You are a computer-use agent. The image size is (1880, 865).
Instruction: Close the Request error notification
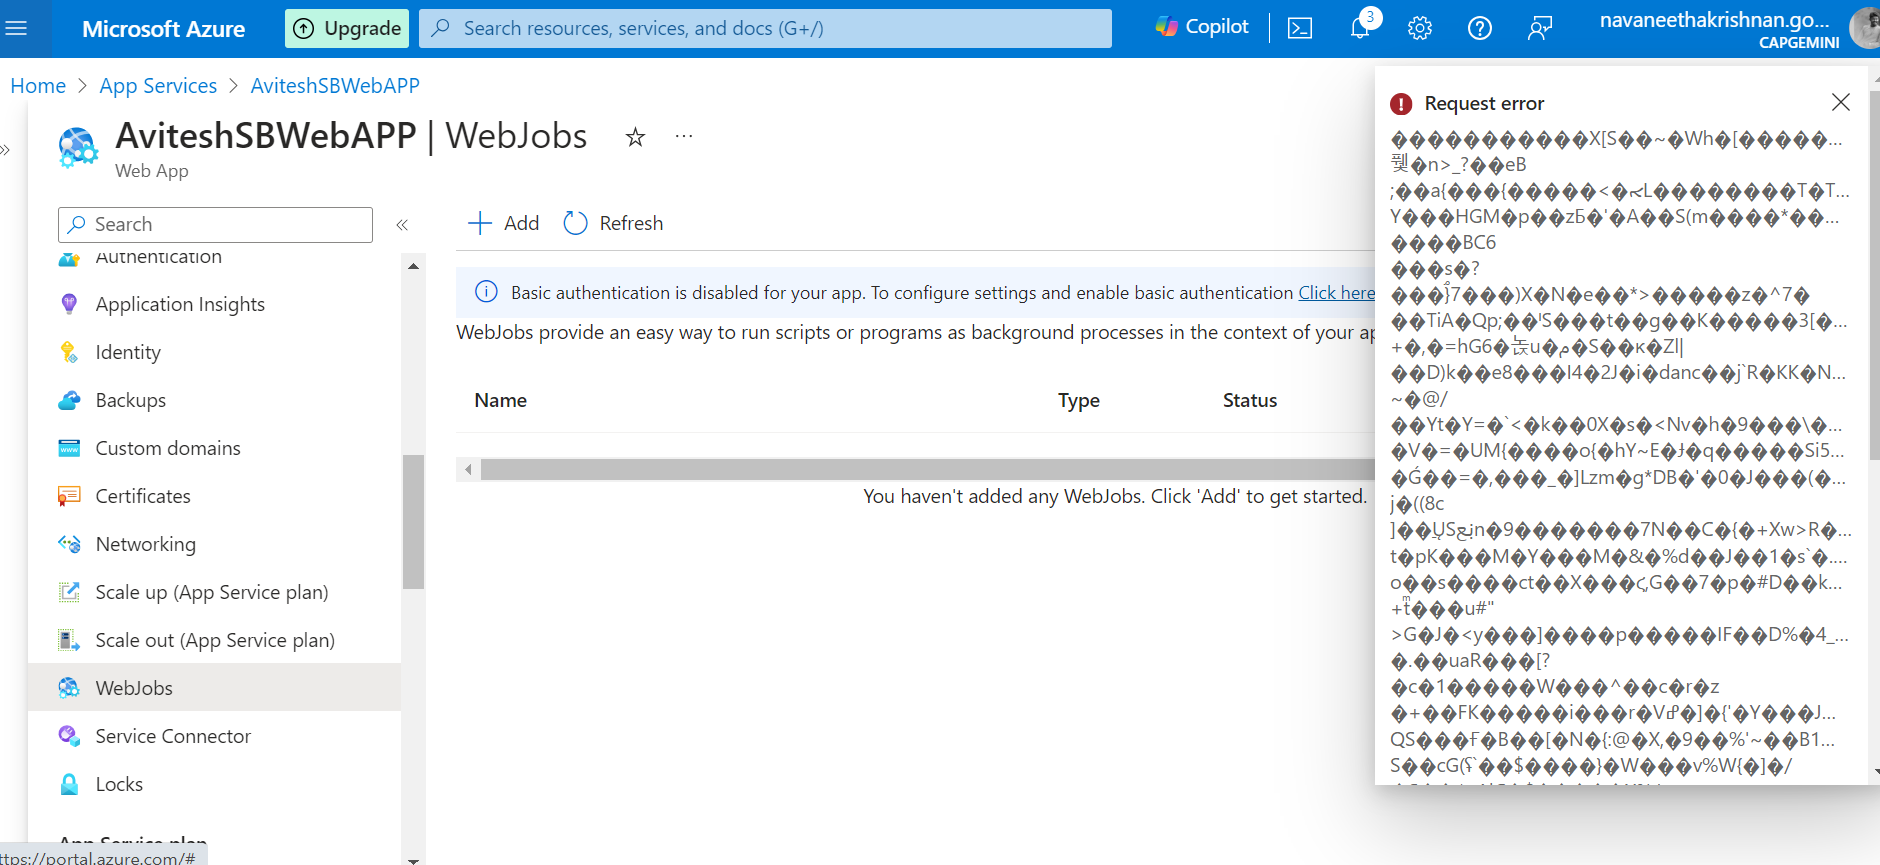pyautogui.click(x=1841, y=102)
